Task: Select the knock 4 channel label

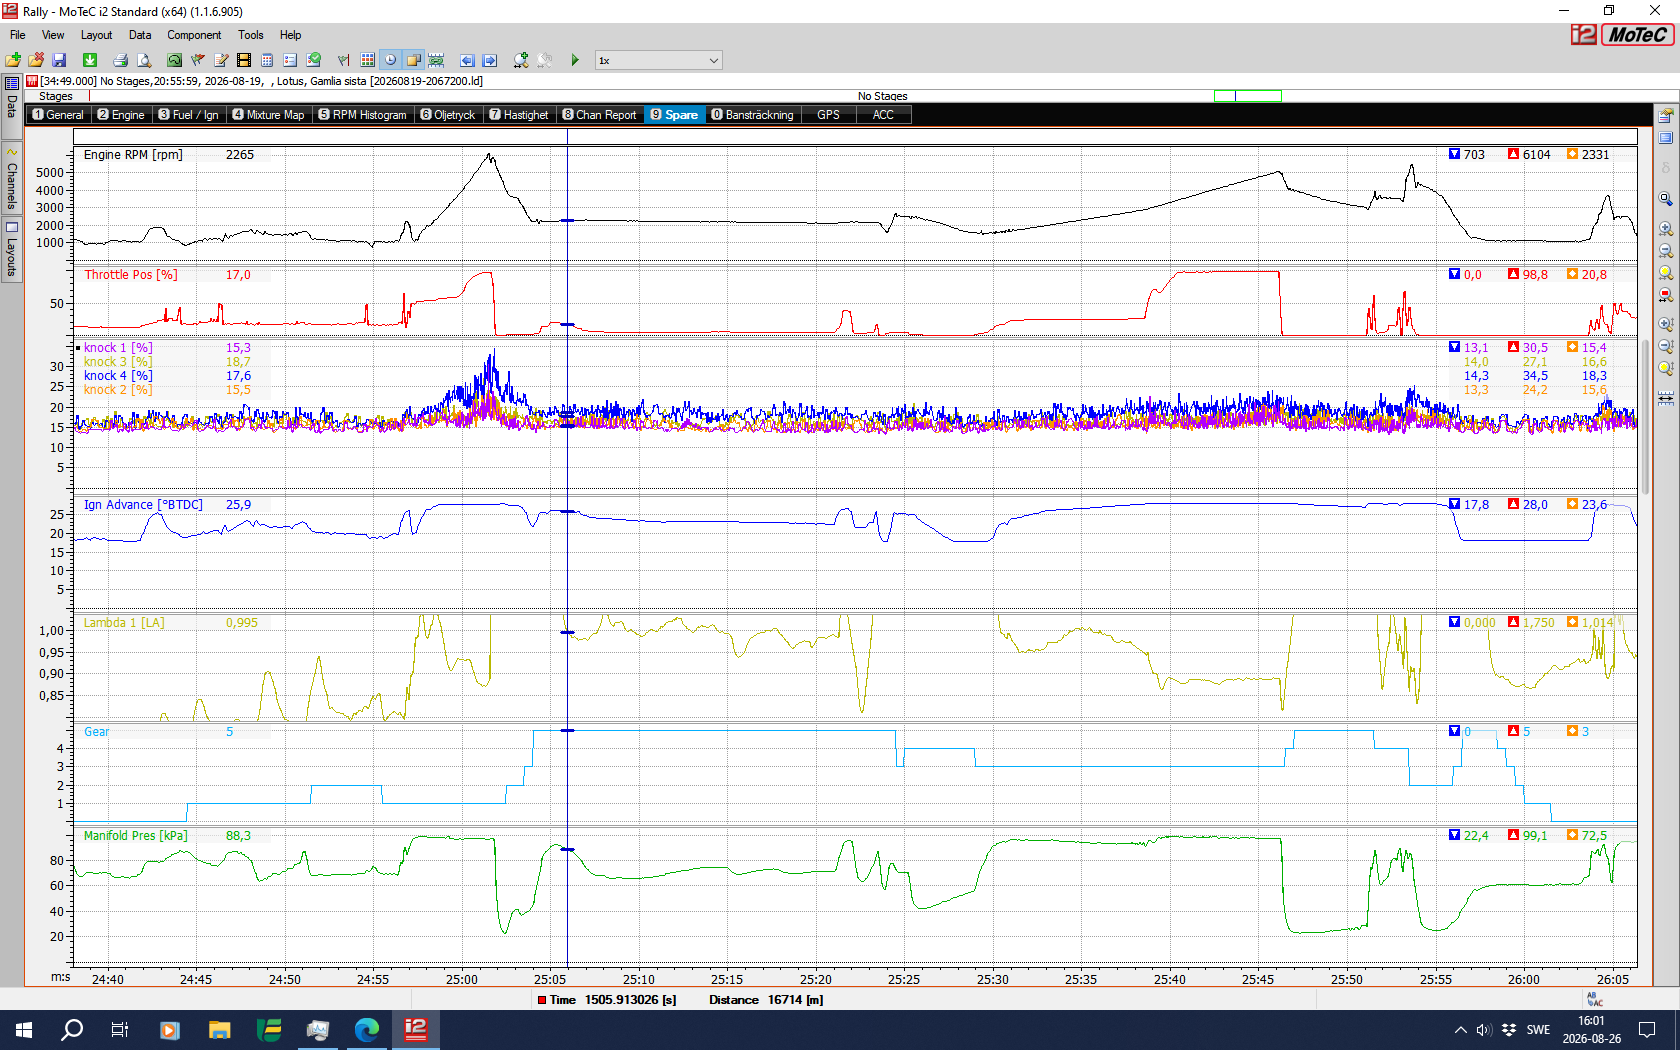Action: click(x=118, y=376)
